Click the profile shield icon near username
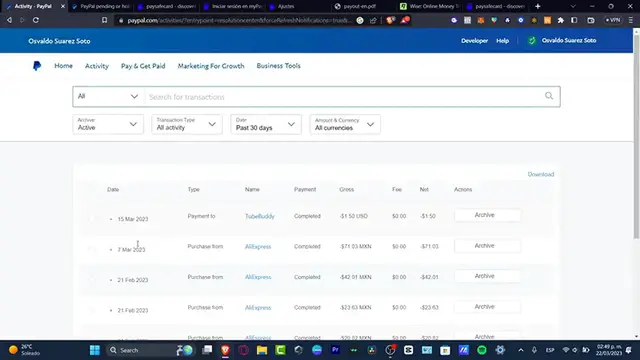This screenshot has width=640, height=360. point(531,40)
